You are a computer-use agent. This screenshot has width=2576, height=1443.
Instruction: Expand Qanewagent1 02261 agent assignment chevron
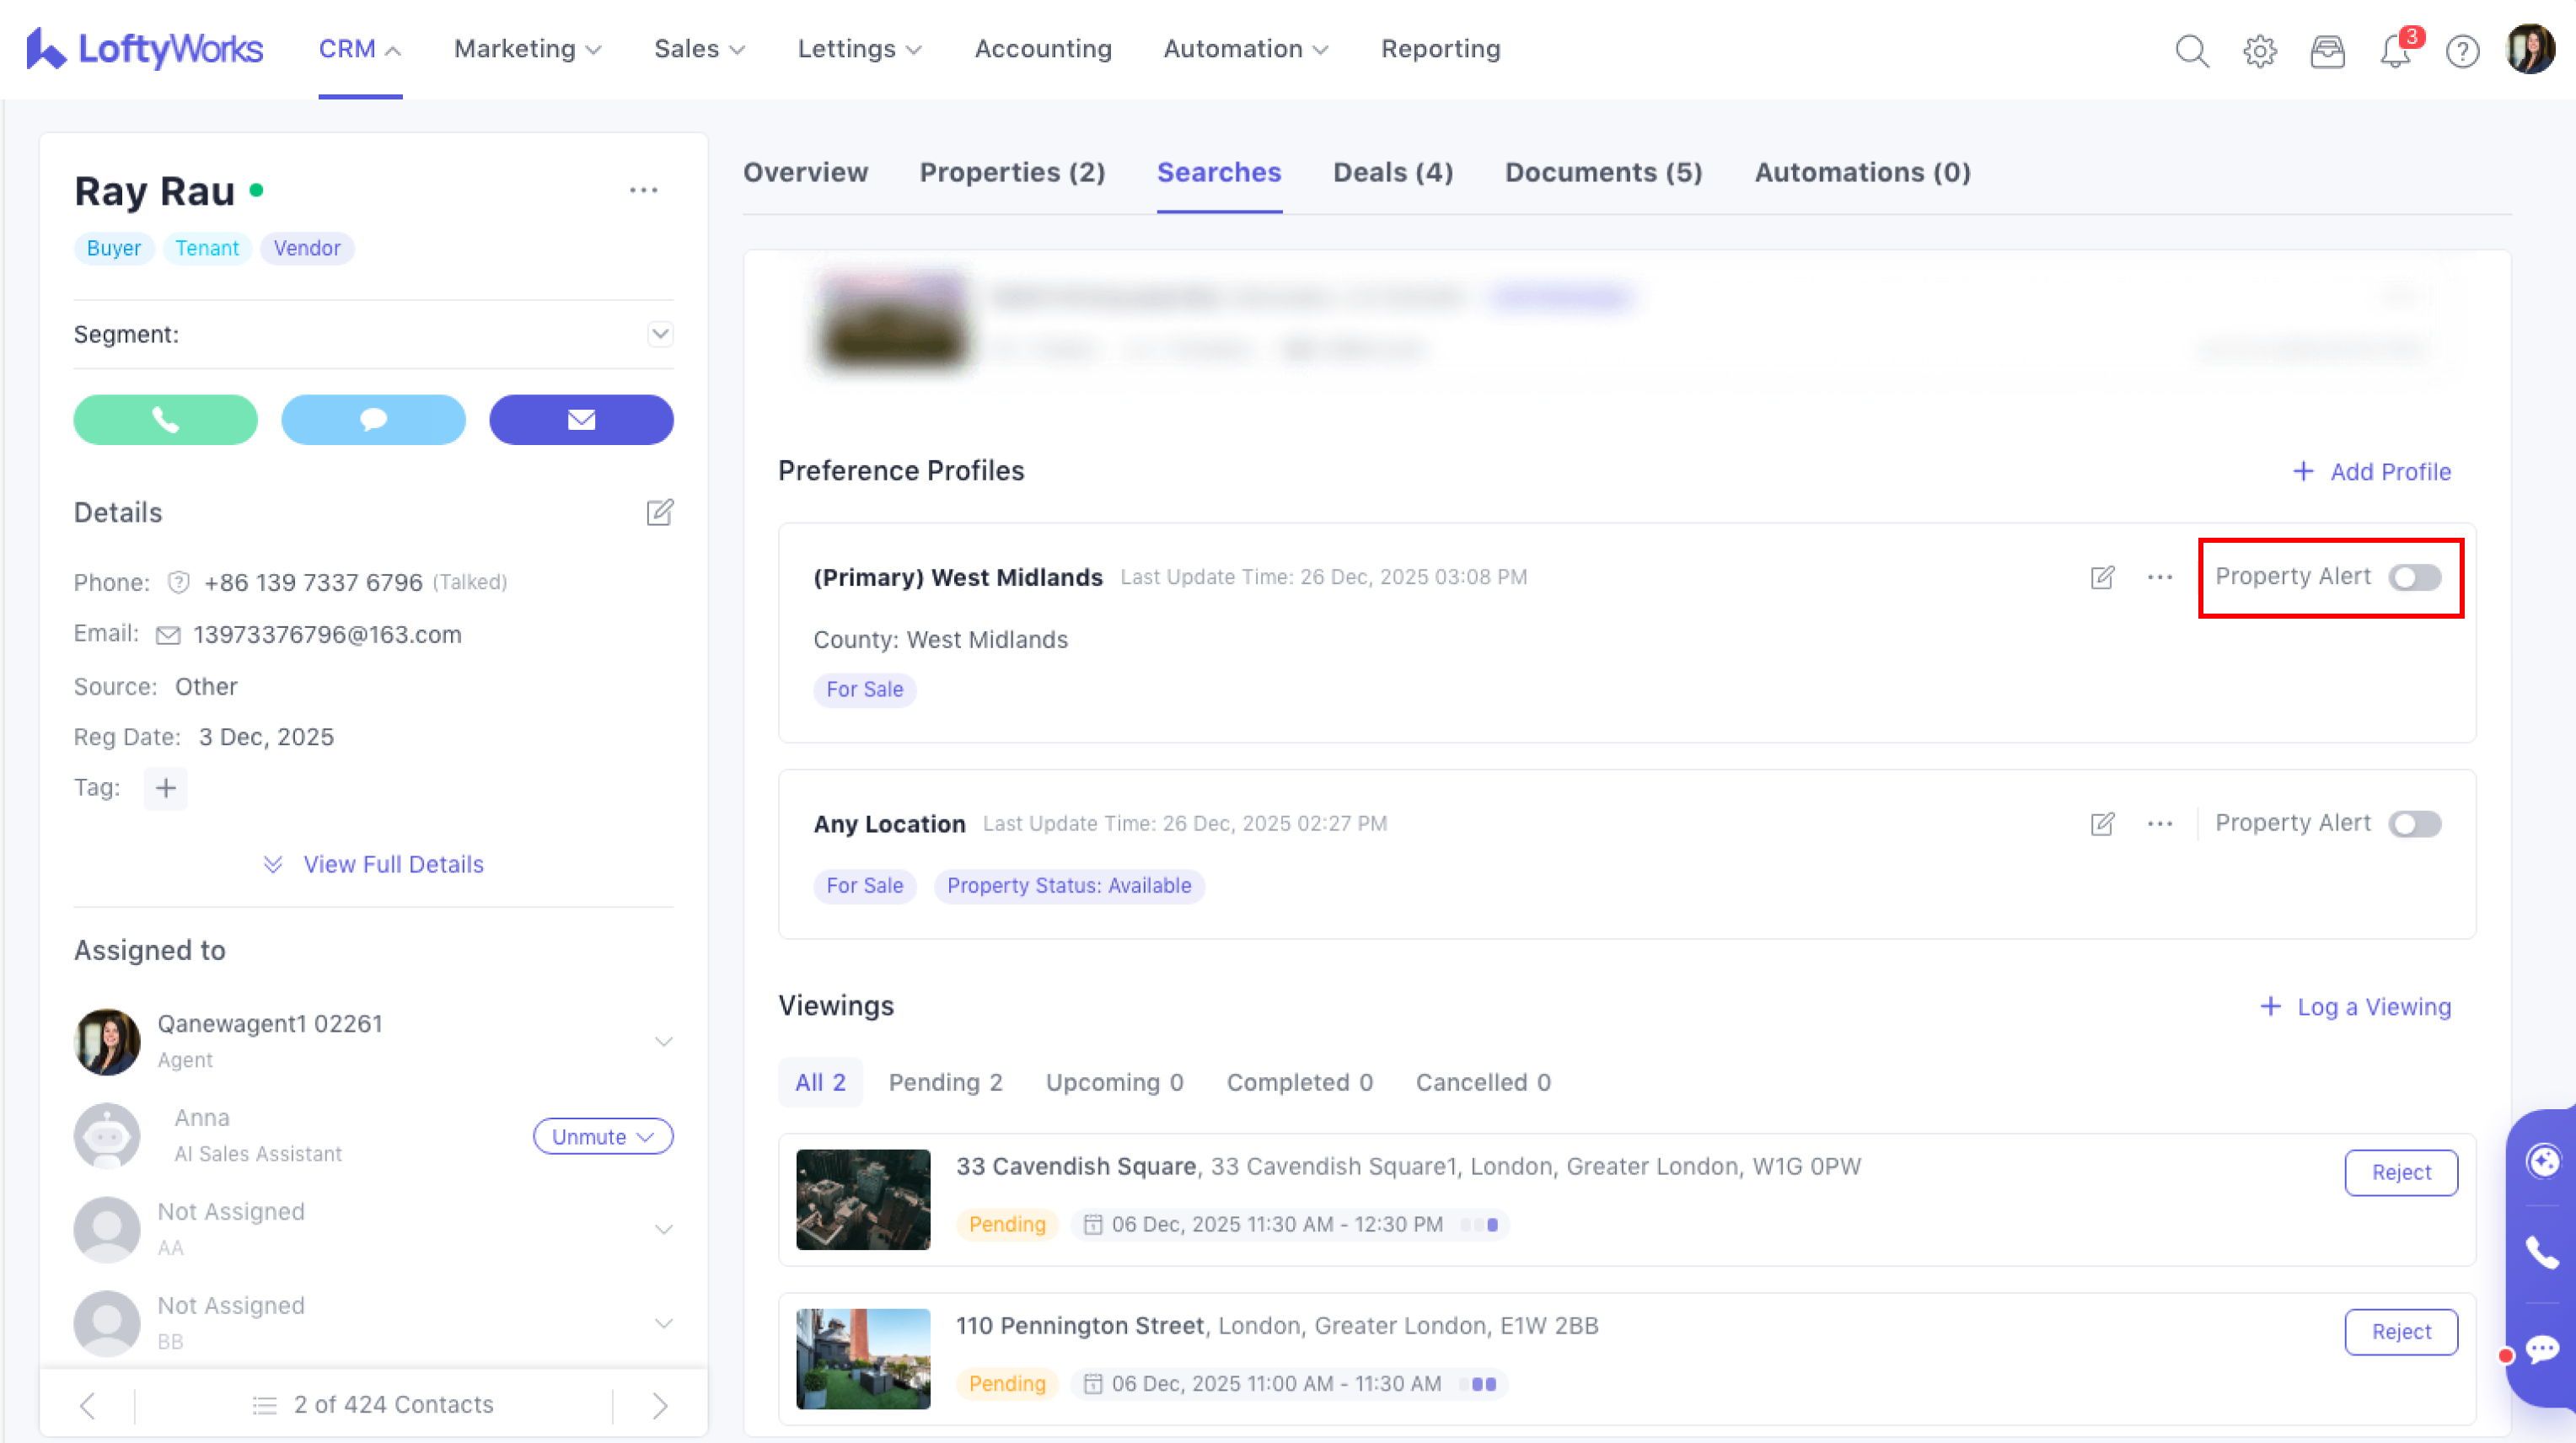pyautogui.click(x=663, y=1042)
